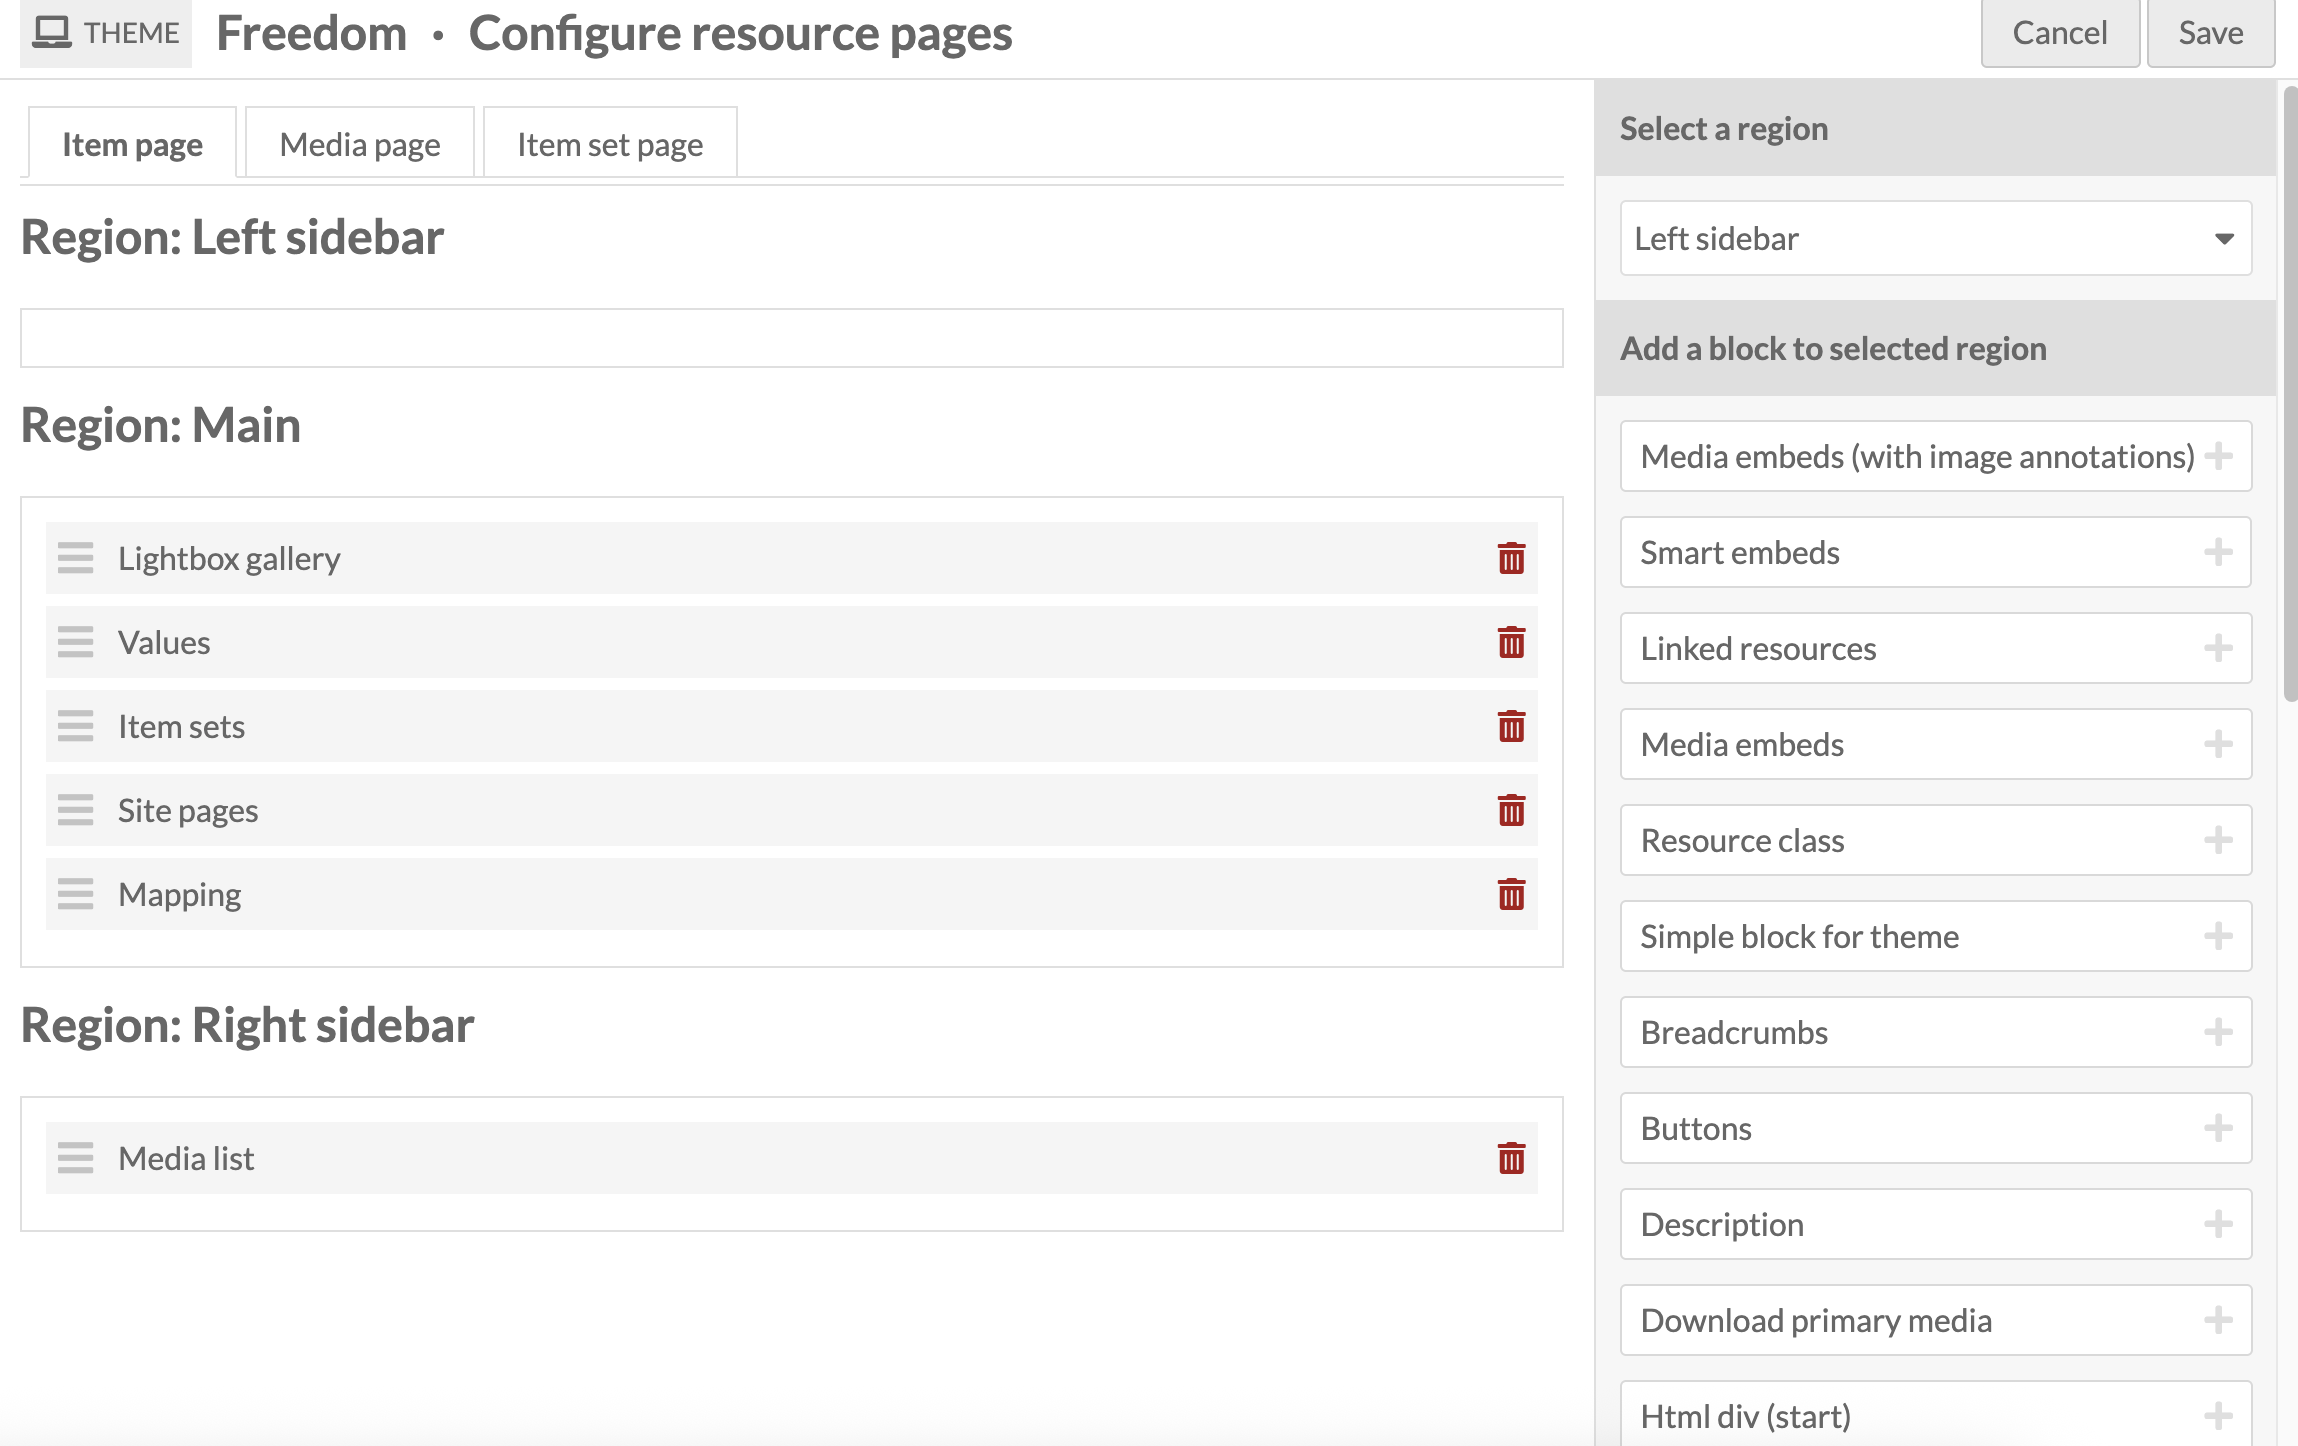Click trash icon for Item sets block
Viewport: 2298px width, 1446px height.
tap(1511, 726)
